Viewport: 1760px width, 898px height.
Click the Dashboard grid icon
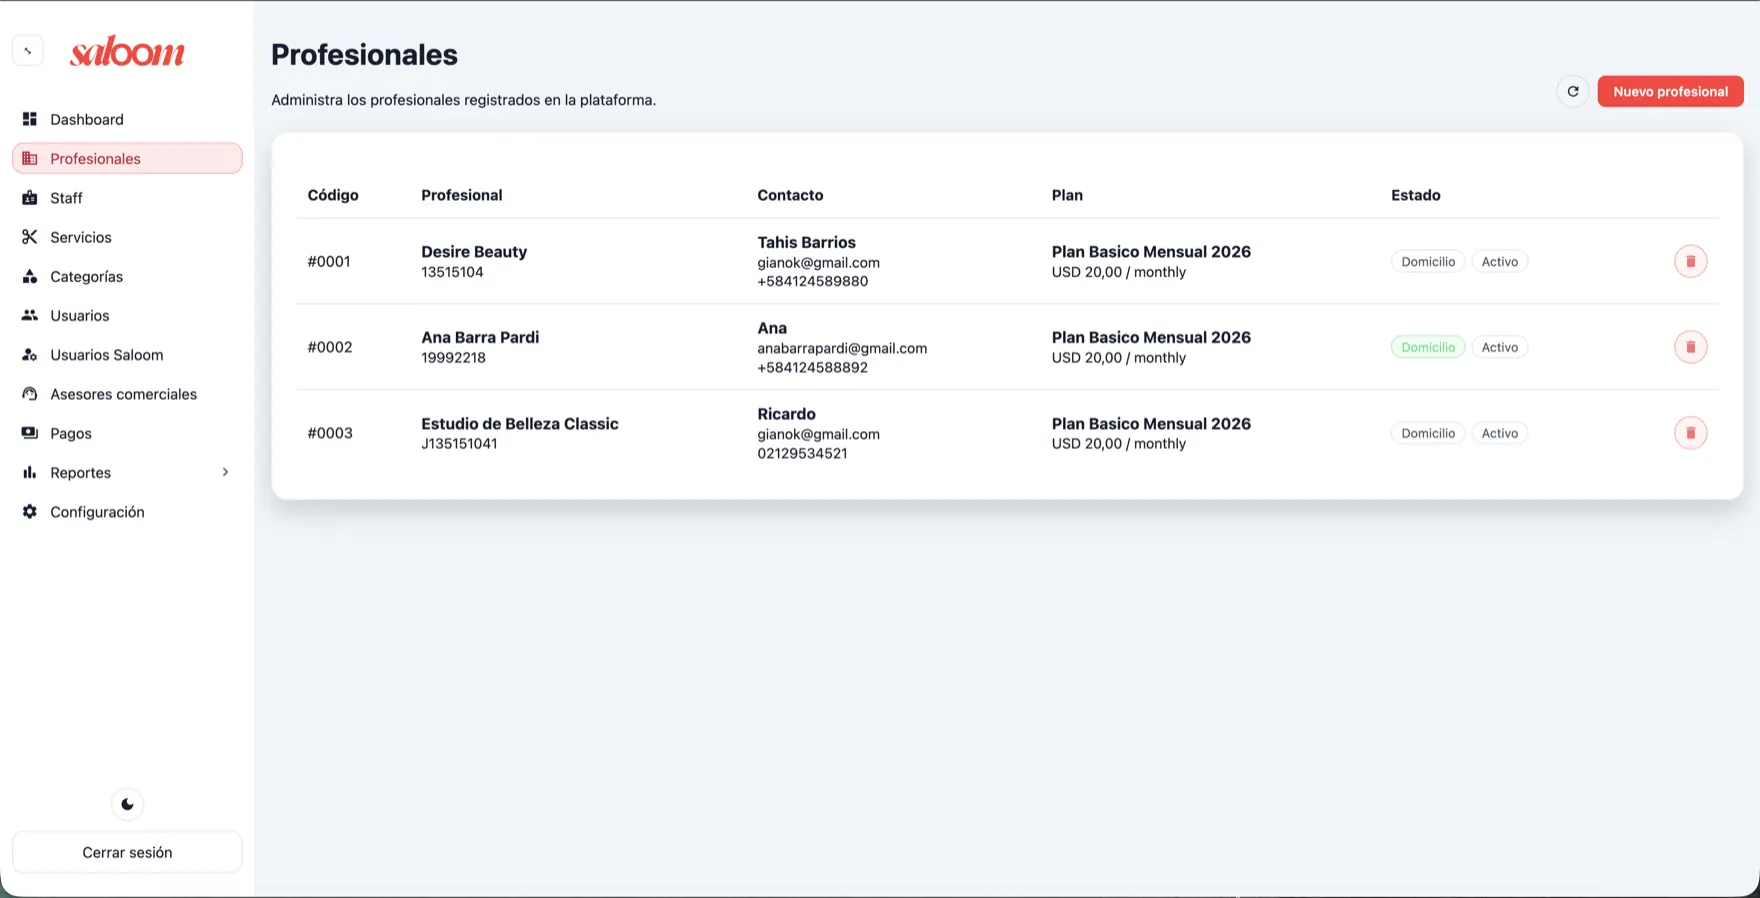point(30,119)
